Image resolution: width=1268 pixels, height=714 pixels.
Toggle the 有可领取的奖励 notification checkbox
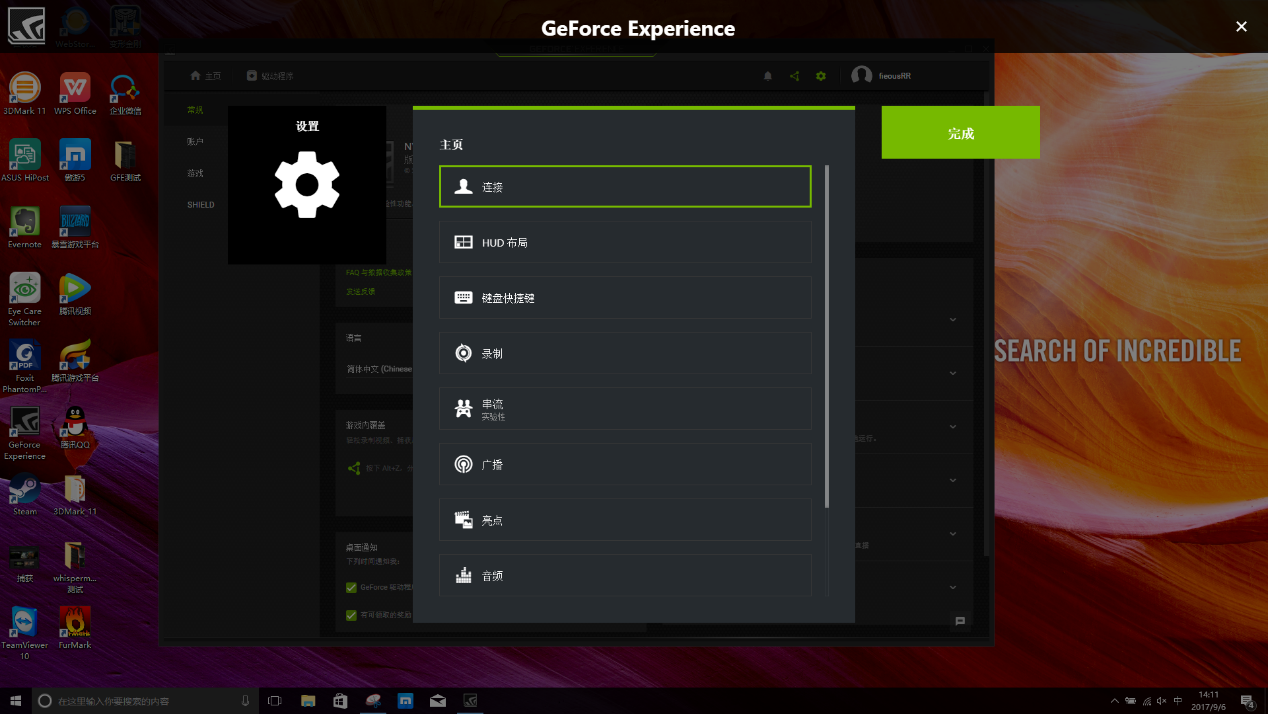(x=351, y=615)
